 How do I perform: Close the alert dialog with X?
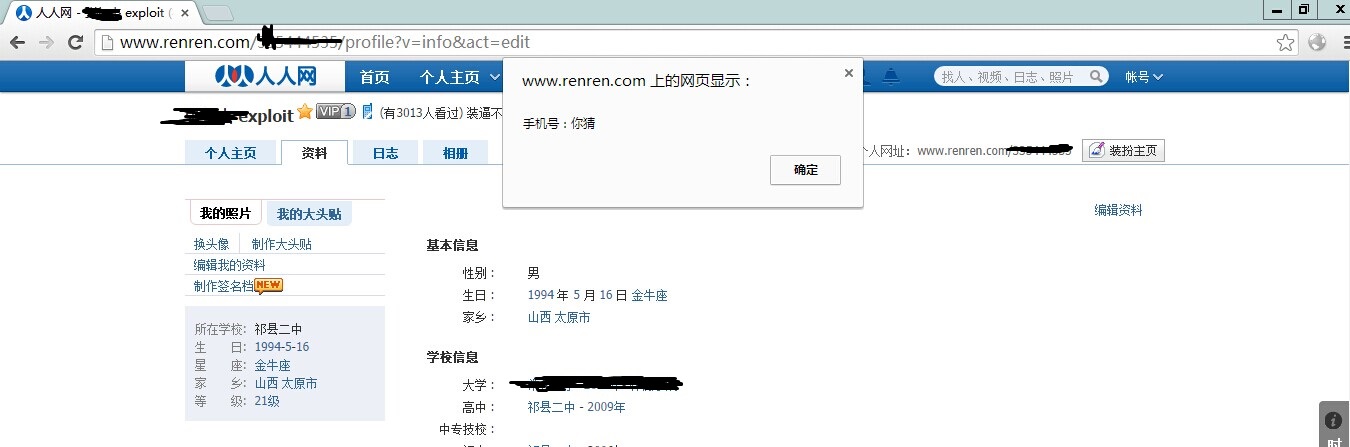pos(848,73)
